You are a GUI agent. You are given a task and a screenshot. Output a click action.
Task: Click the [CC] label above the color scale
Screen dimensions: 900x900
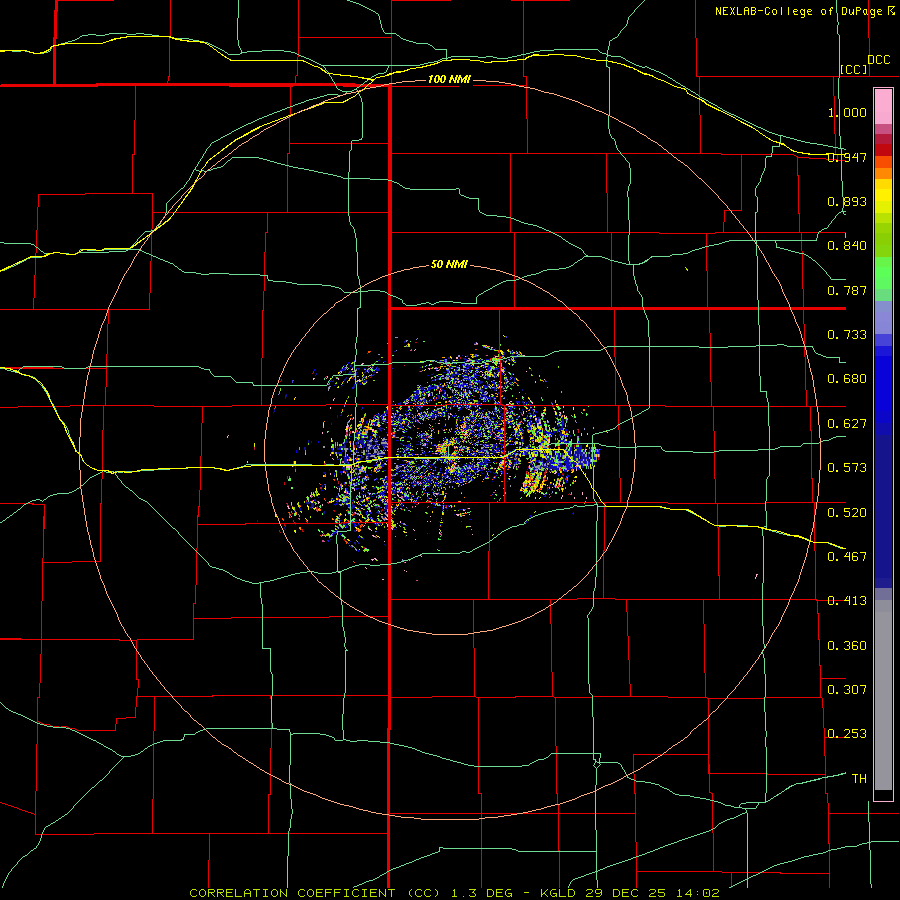(x=854, y=69)
